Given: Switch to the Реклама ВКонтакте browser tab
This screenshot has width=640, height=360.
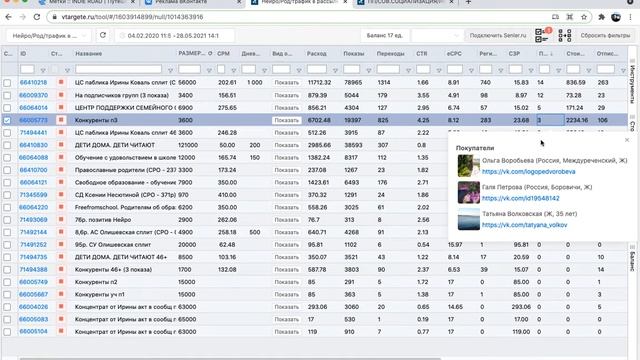Looking at the screenshot, I should [192, 2].
